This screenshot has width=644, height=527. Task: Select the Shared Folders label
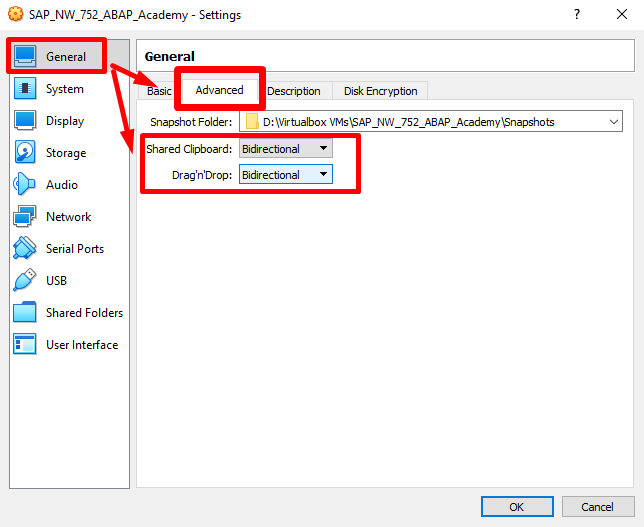[x=84, y=313]
